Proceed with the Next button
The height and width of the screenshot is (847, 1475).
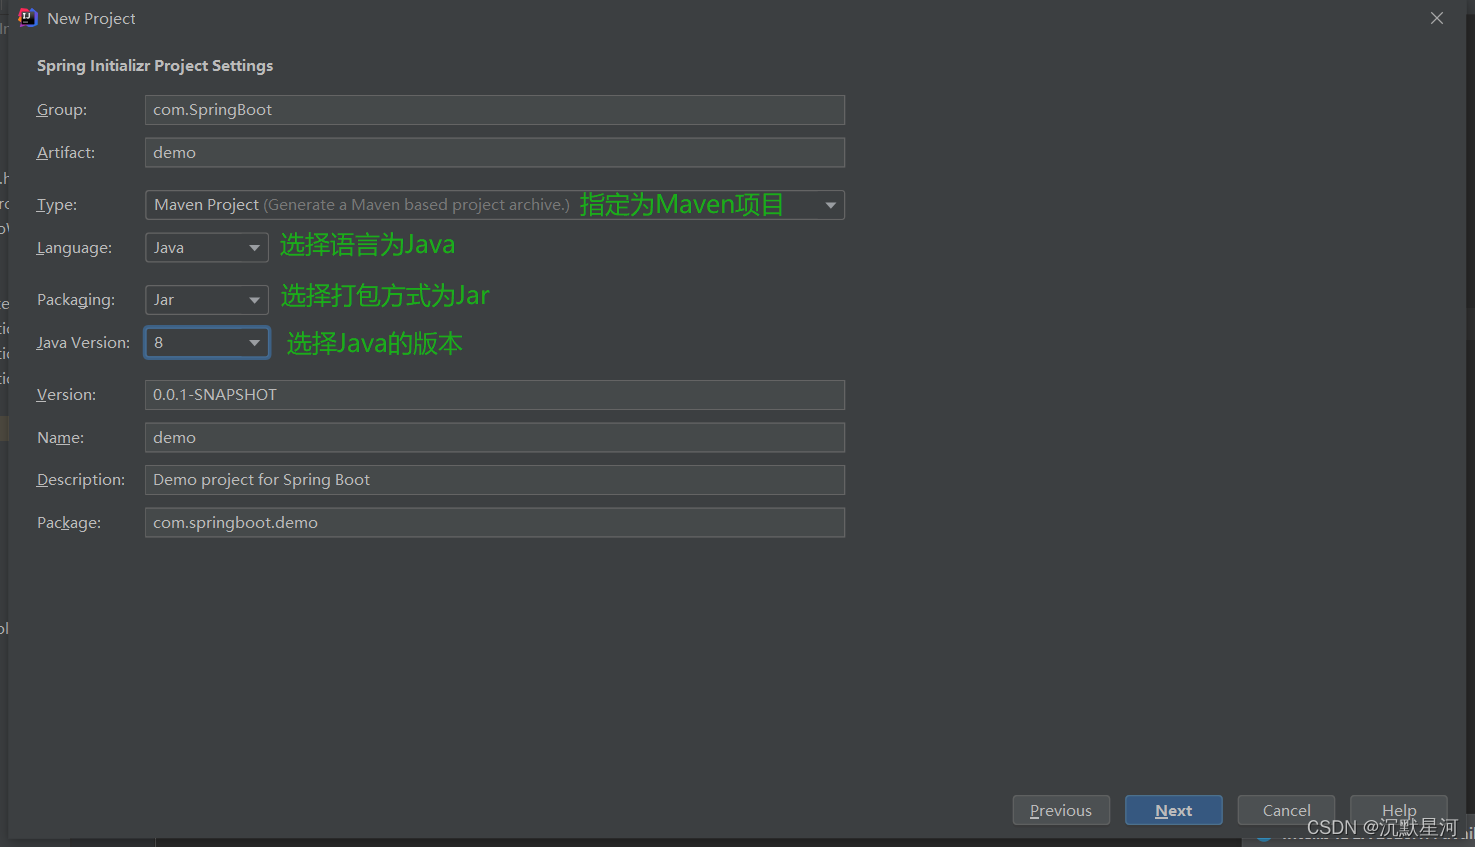[1174, 810]
